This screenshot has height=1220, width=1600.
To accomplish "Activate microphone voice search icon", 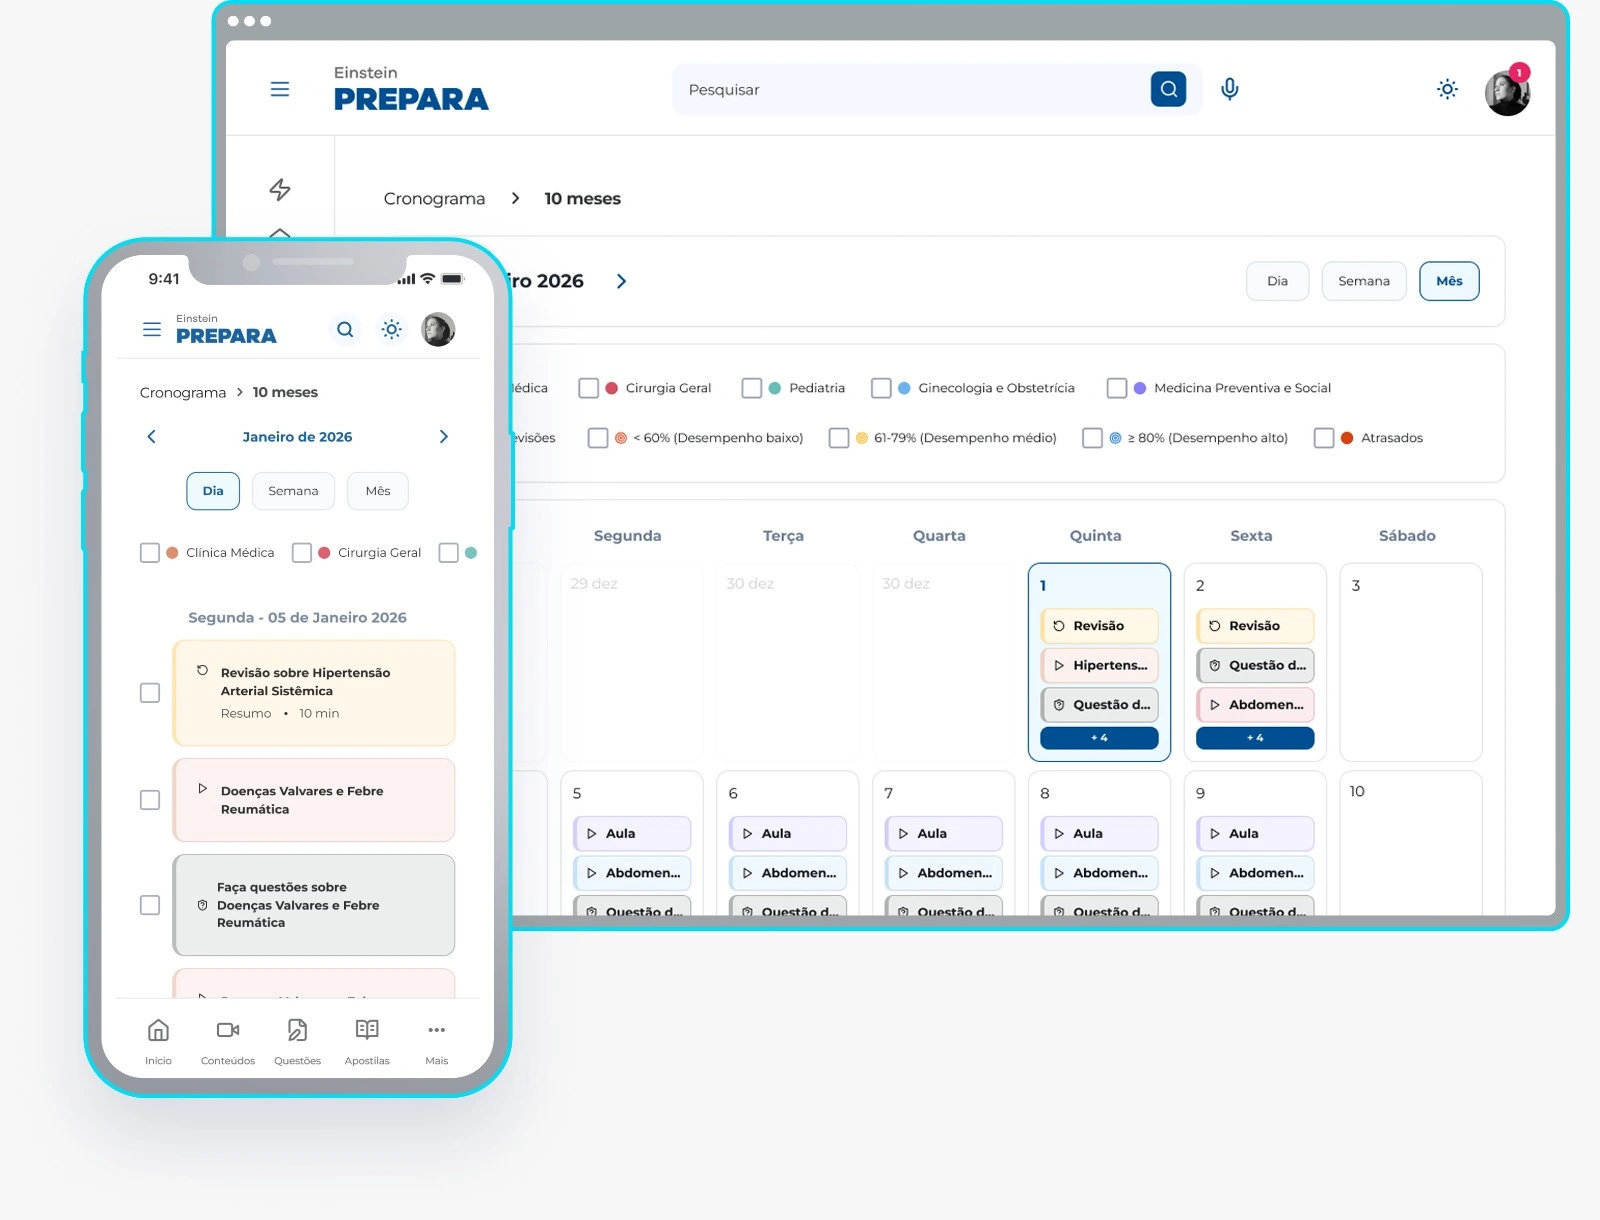I will click(x=1229, y=89).
